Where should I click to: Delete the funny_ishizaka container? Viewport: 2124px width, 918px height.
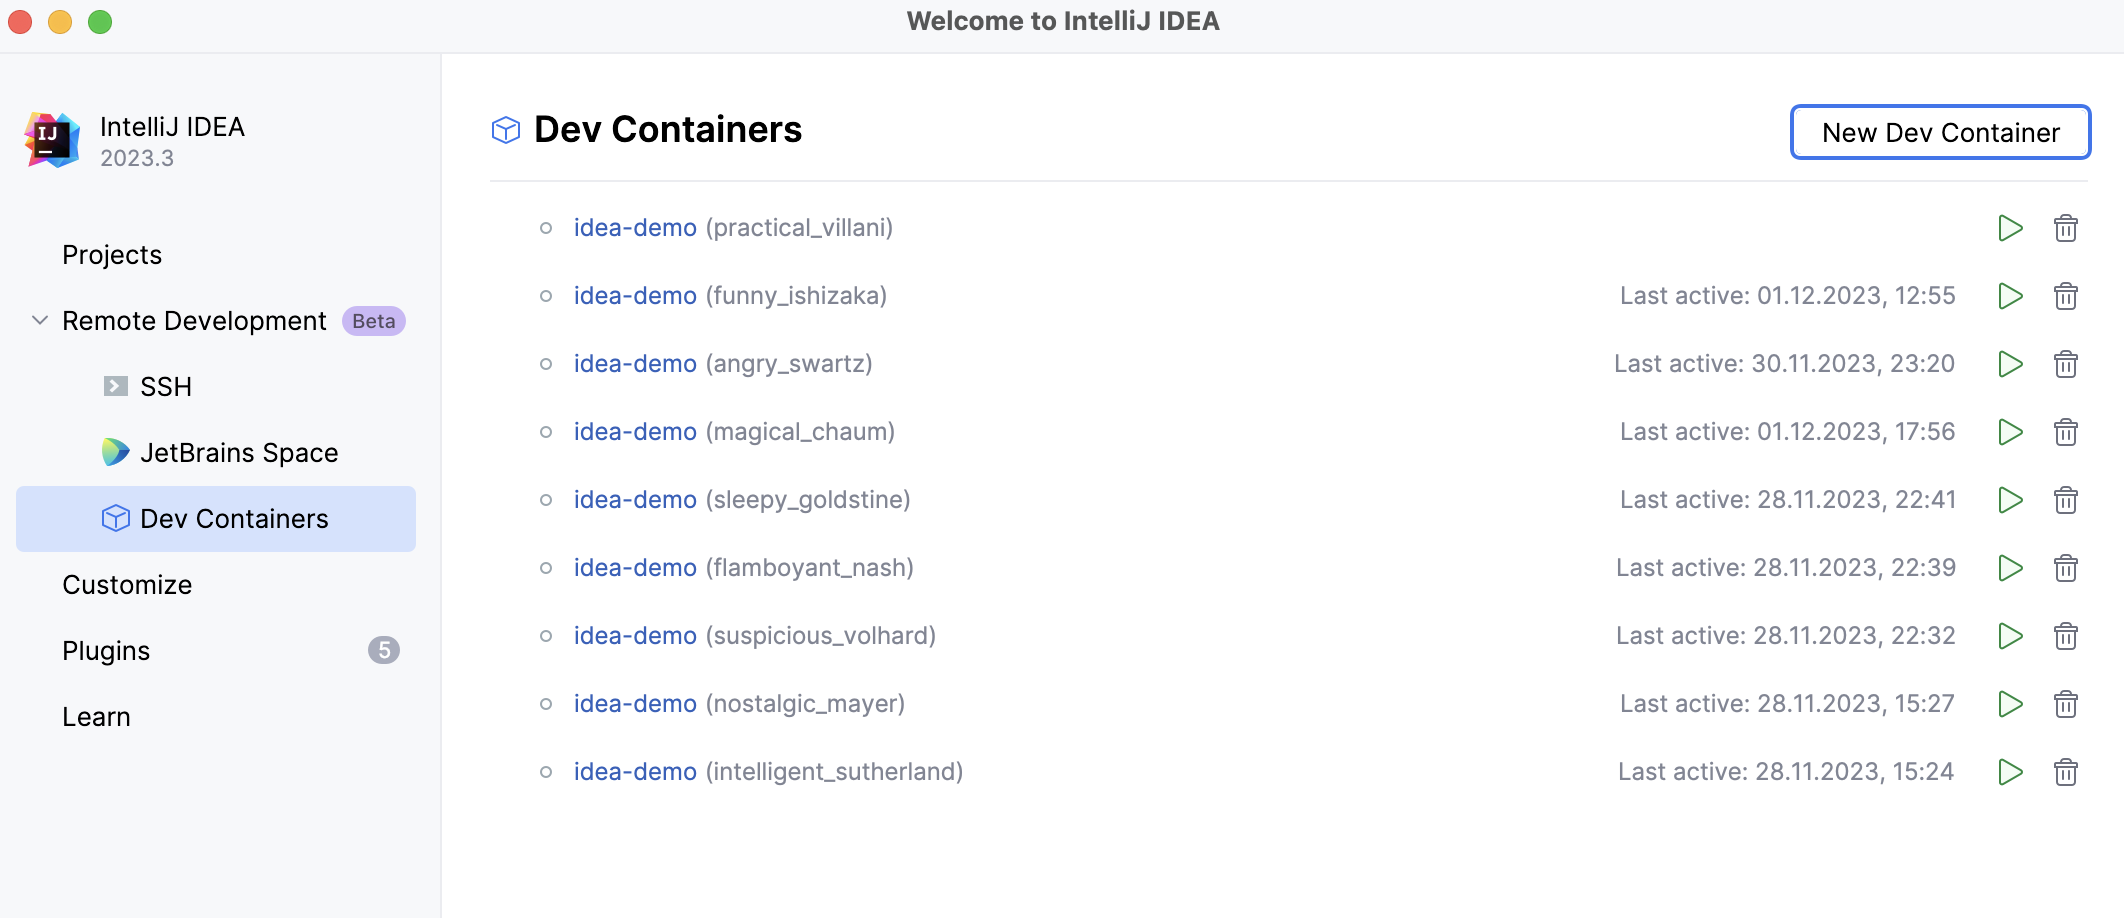point(2066,296)
